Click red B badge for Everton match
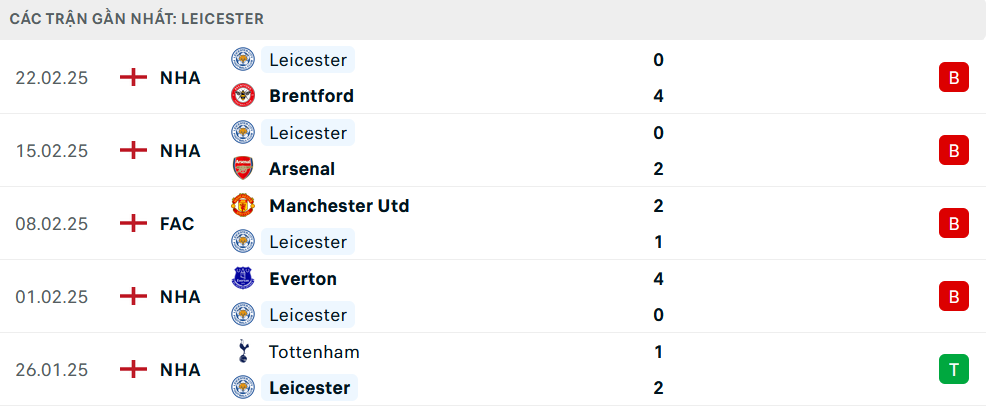This screenshot has width=987, height=407. click(953, 297)
